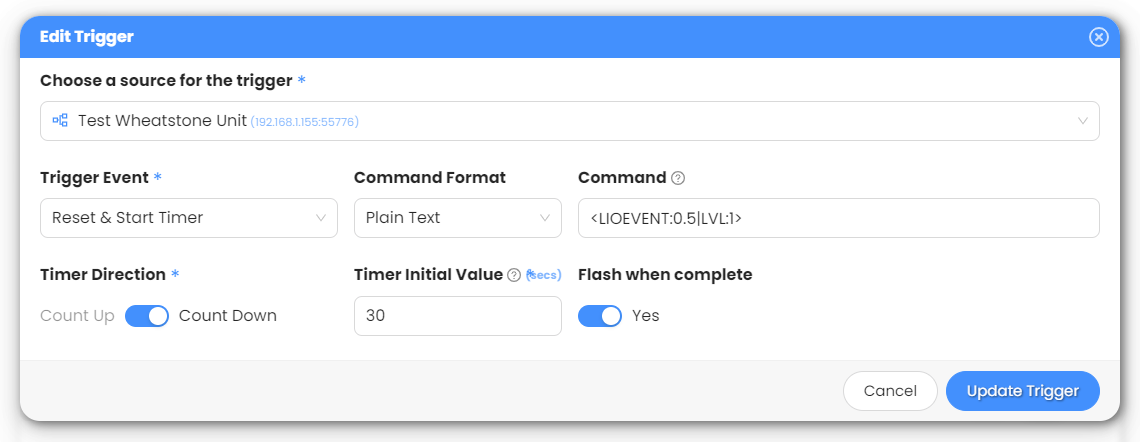Click the (secs) units link

(x=544, y=275)
